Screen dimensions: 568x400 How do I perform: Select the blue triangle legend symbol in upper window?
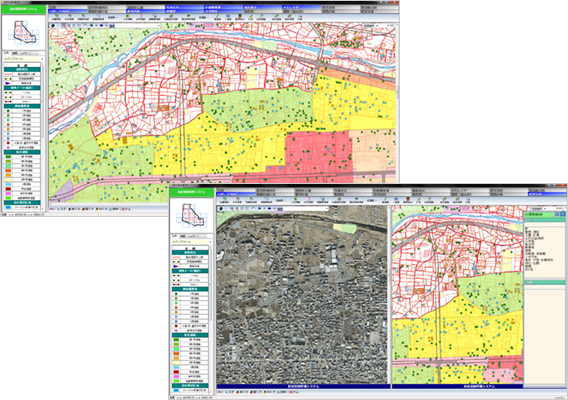8,83
